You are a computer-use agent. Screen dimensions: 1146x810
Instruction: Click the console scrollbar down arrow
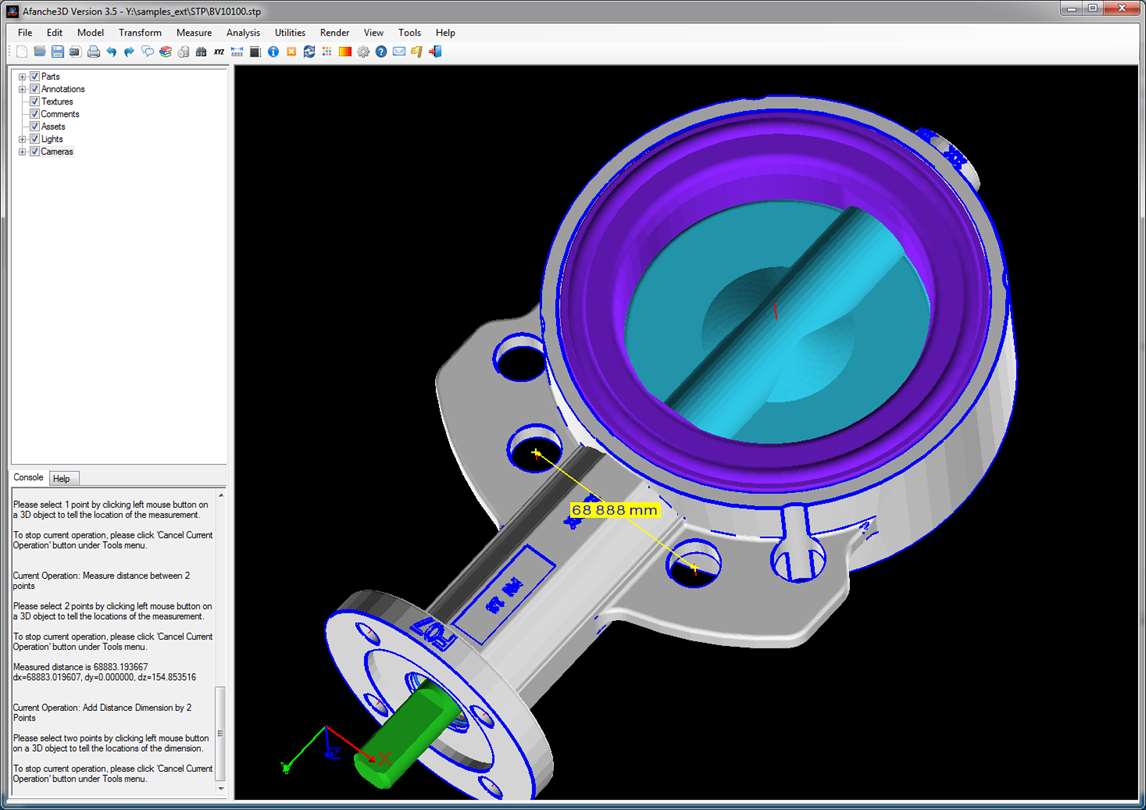(x=221, y=789)
